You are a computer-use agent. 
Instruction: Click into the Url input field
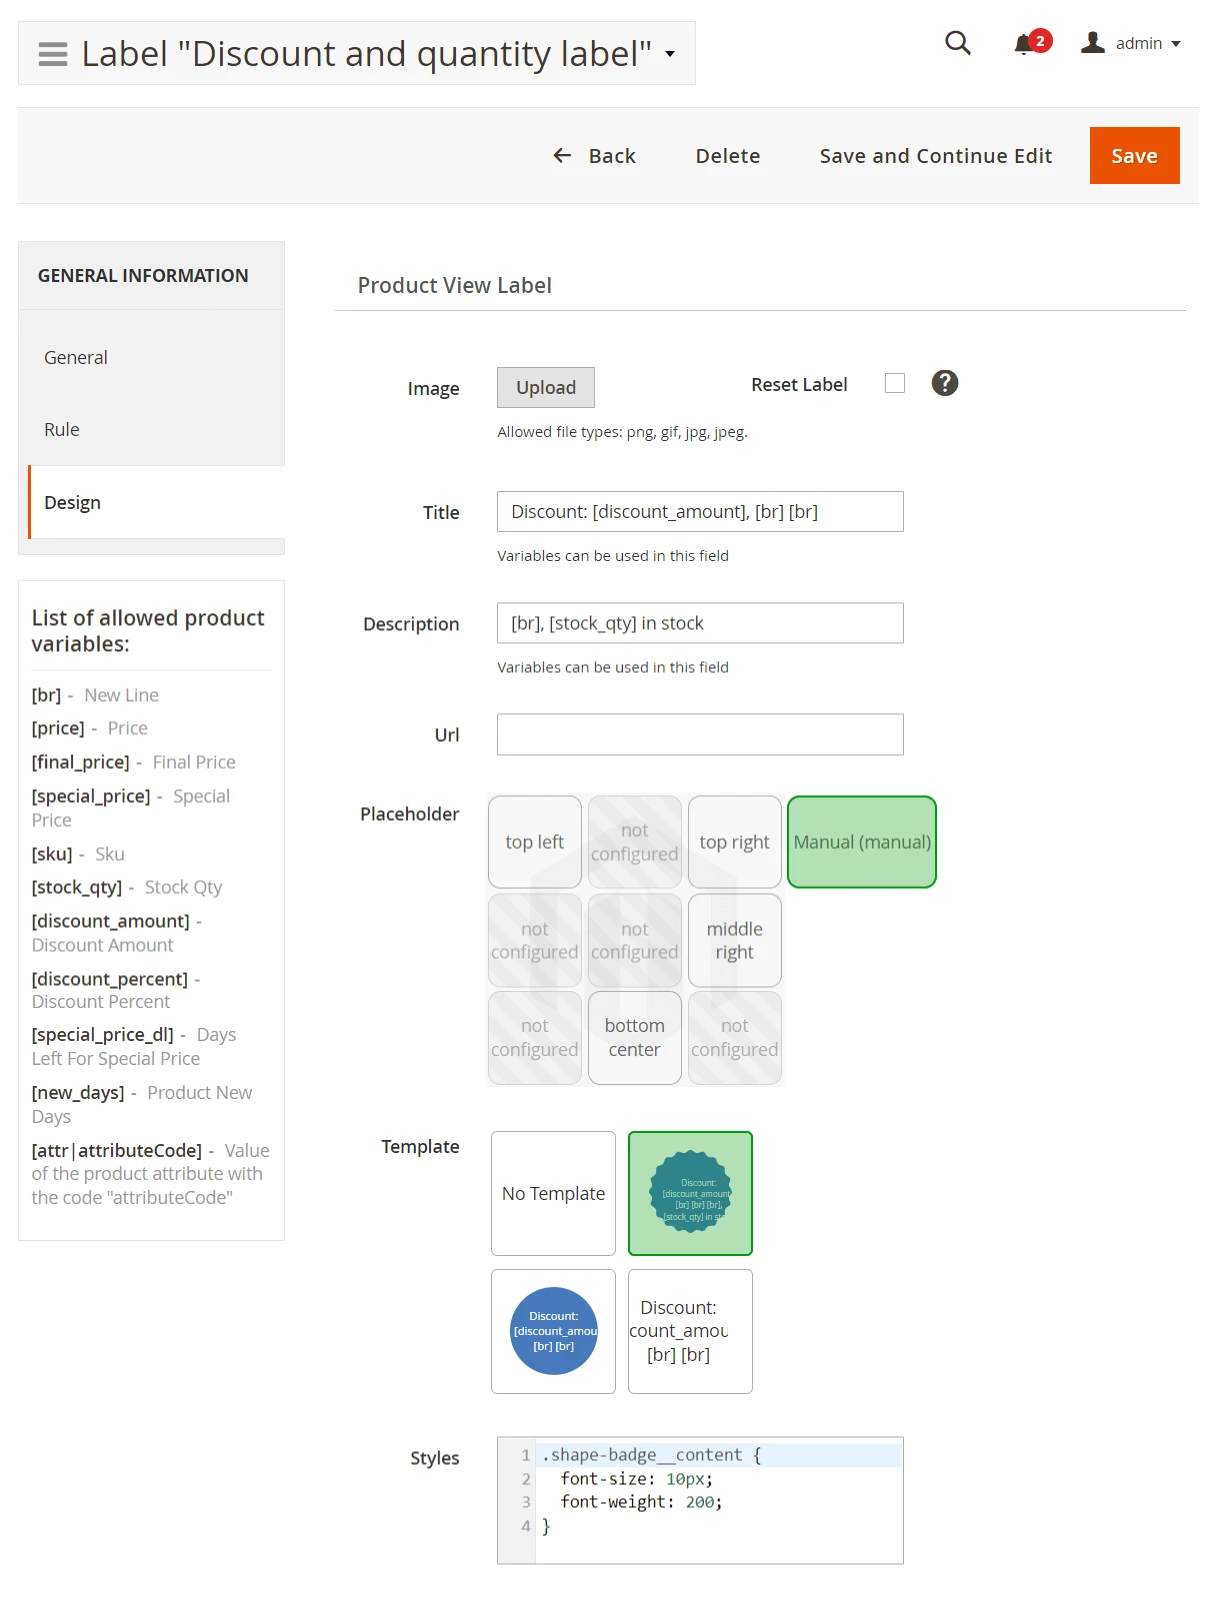click(x=700, y=735)
